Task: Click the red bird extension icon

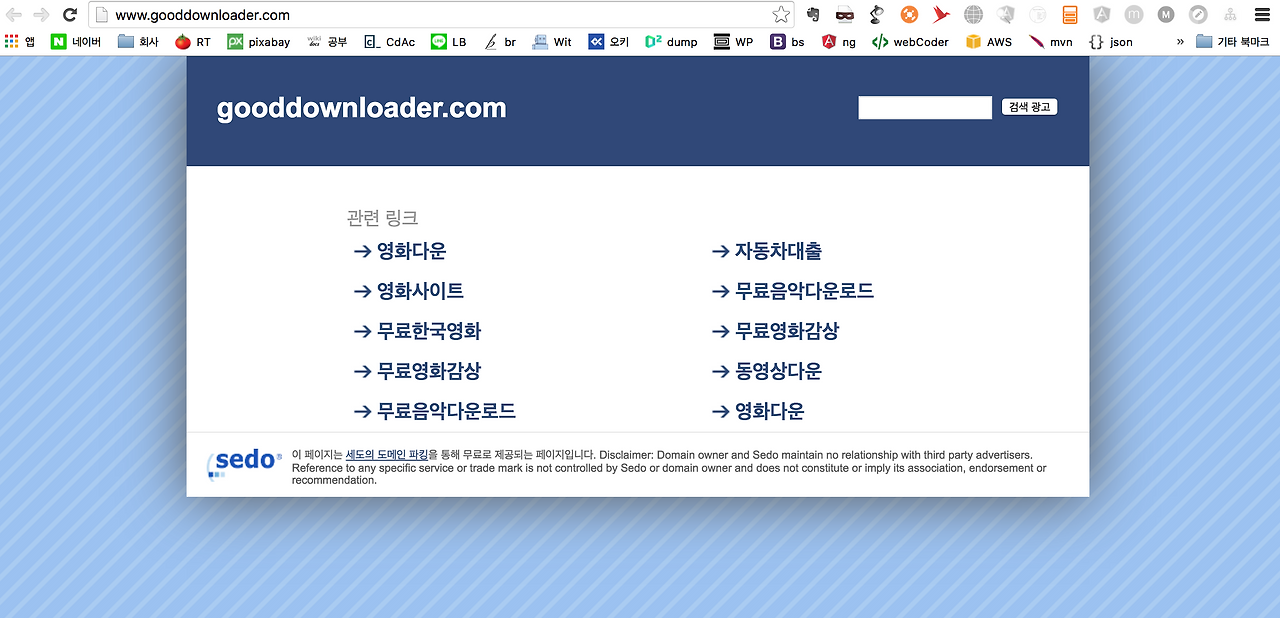Action: click(940, 15)
